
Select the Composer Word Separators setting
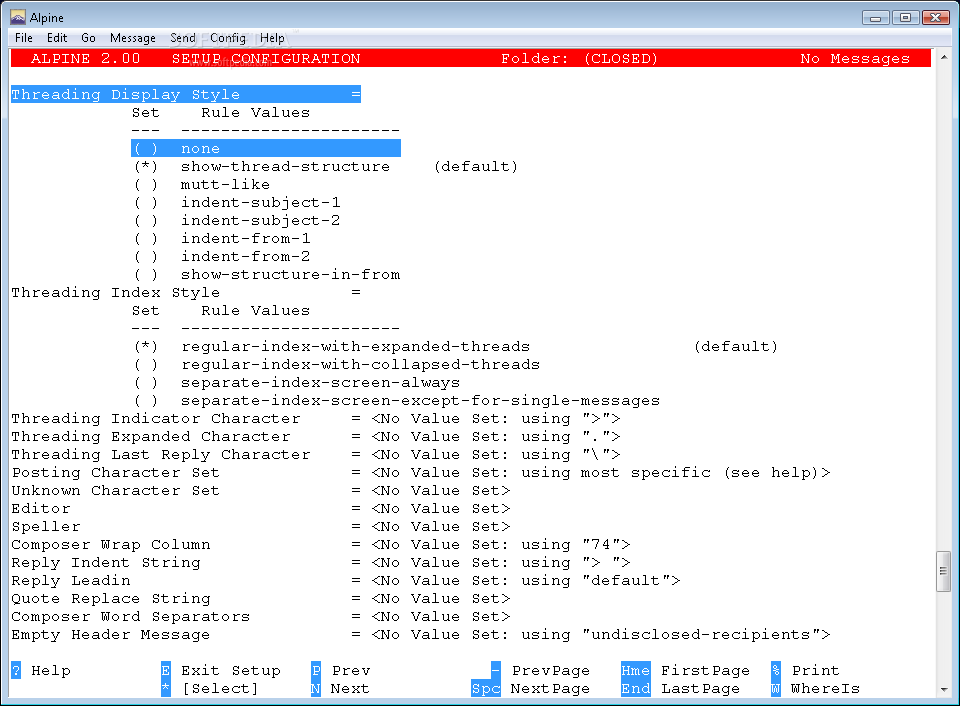click(261, 617)
